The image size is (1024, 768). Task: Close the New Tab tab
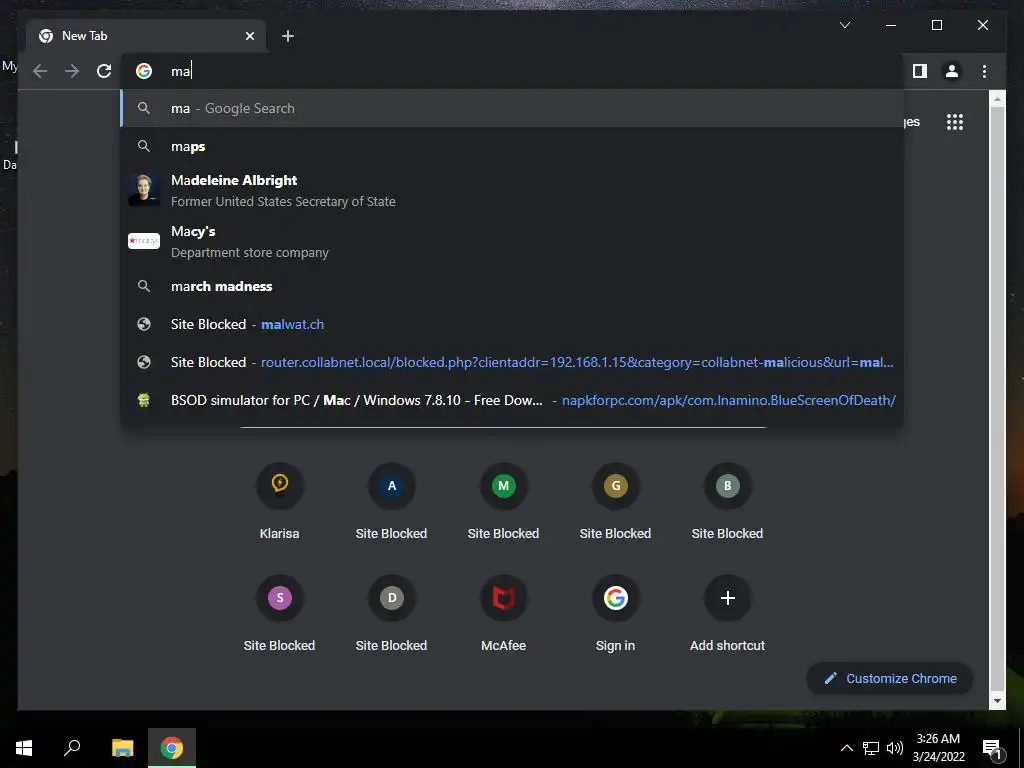(249, 36)
